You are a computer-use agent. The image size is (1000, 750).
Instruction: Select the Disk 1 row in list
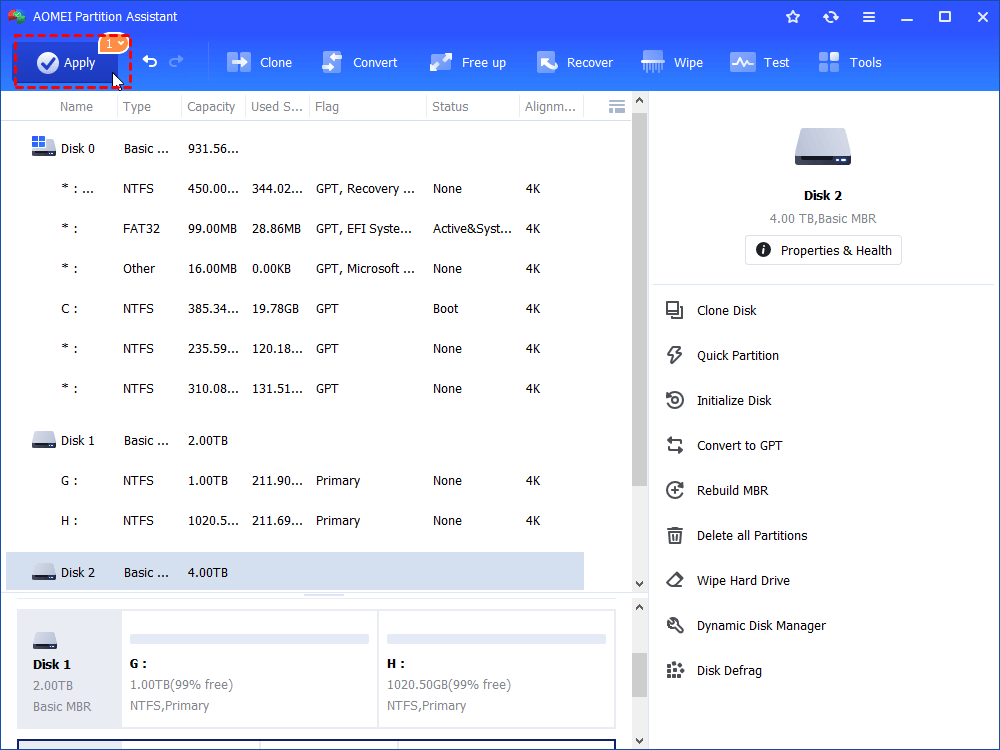[295, 441]
